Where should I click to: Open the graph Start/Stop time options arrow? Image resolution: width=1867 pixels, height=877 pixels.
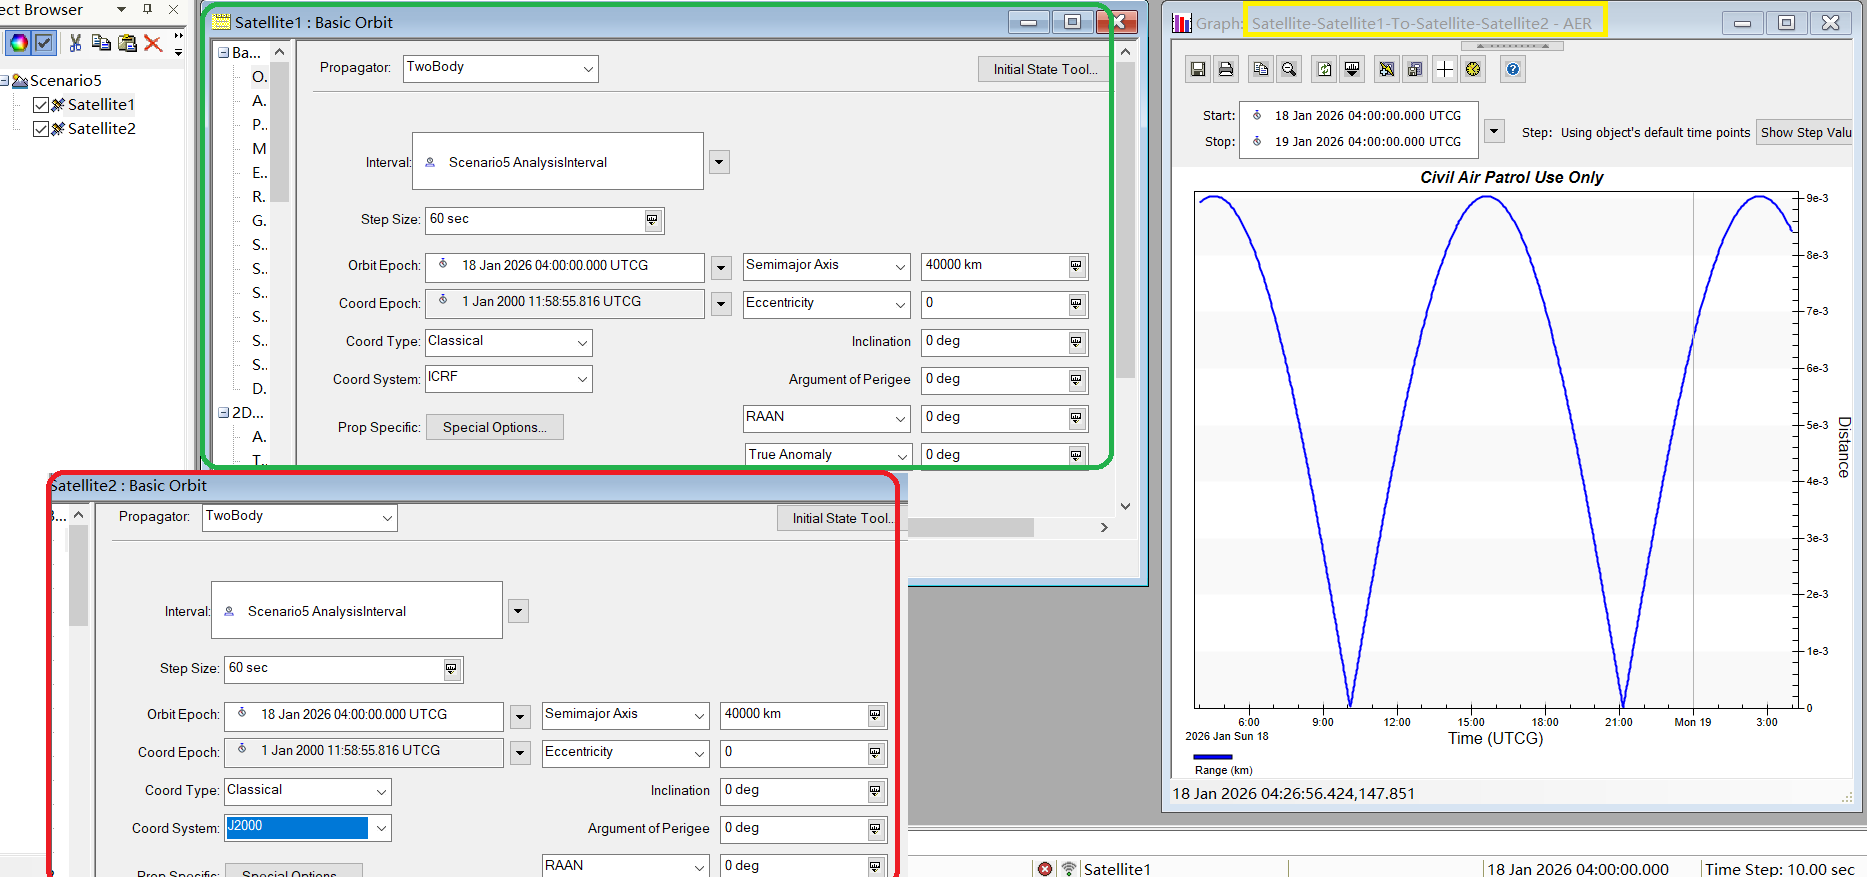click(1494, 131)
